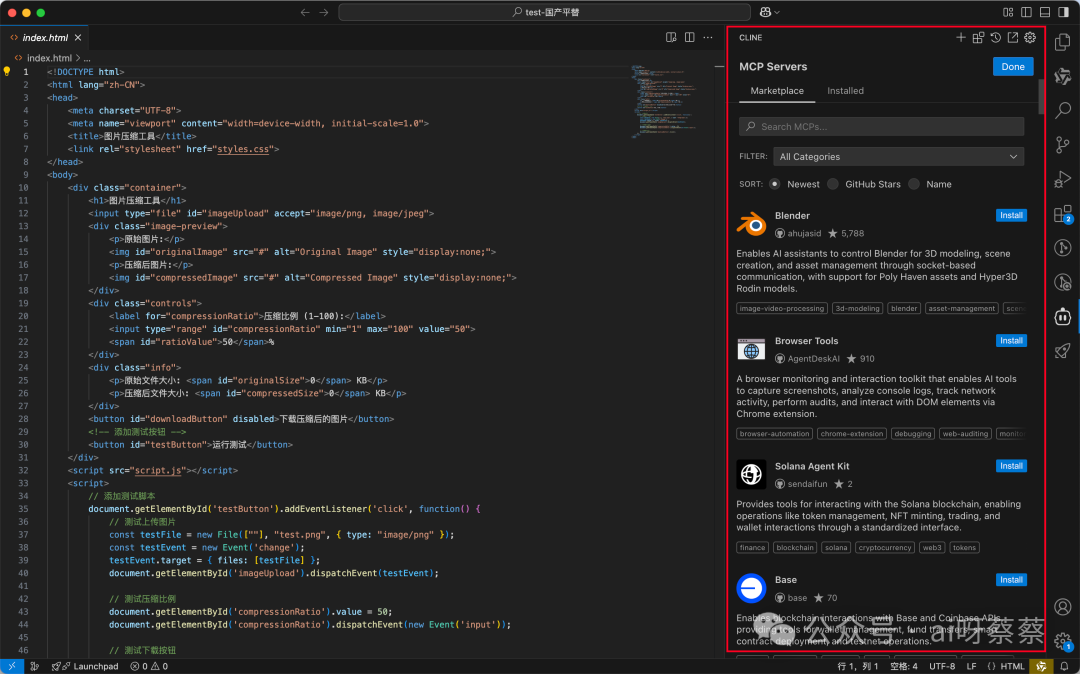1080x674 pixels.
Task: Change indentation 空格: 4 in status bar
Action: pos(904,666)
